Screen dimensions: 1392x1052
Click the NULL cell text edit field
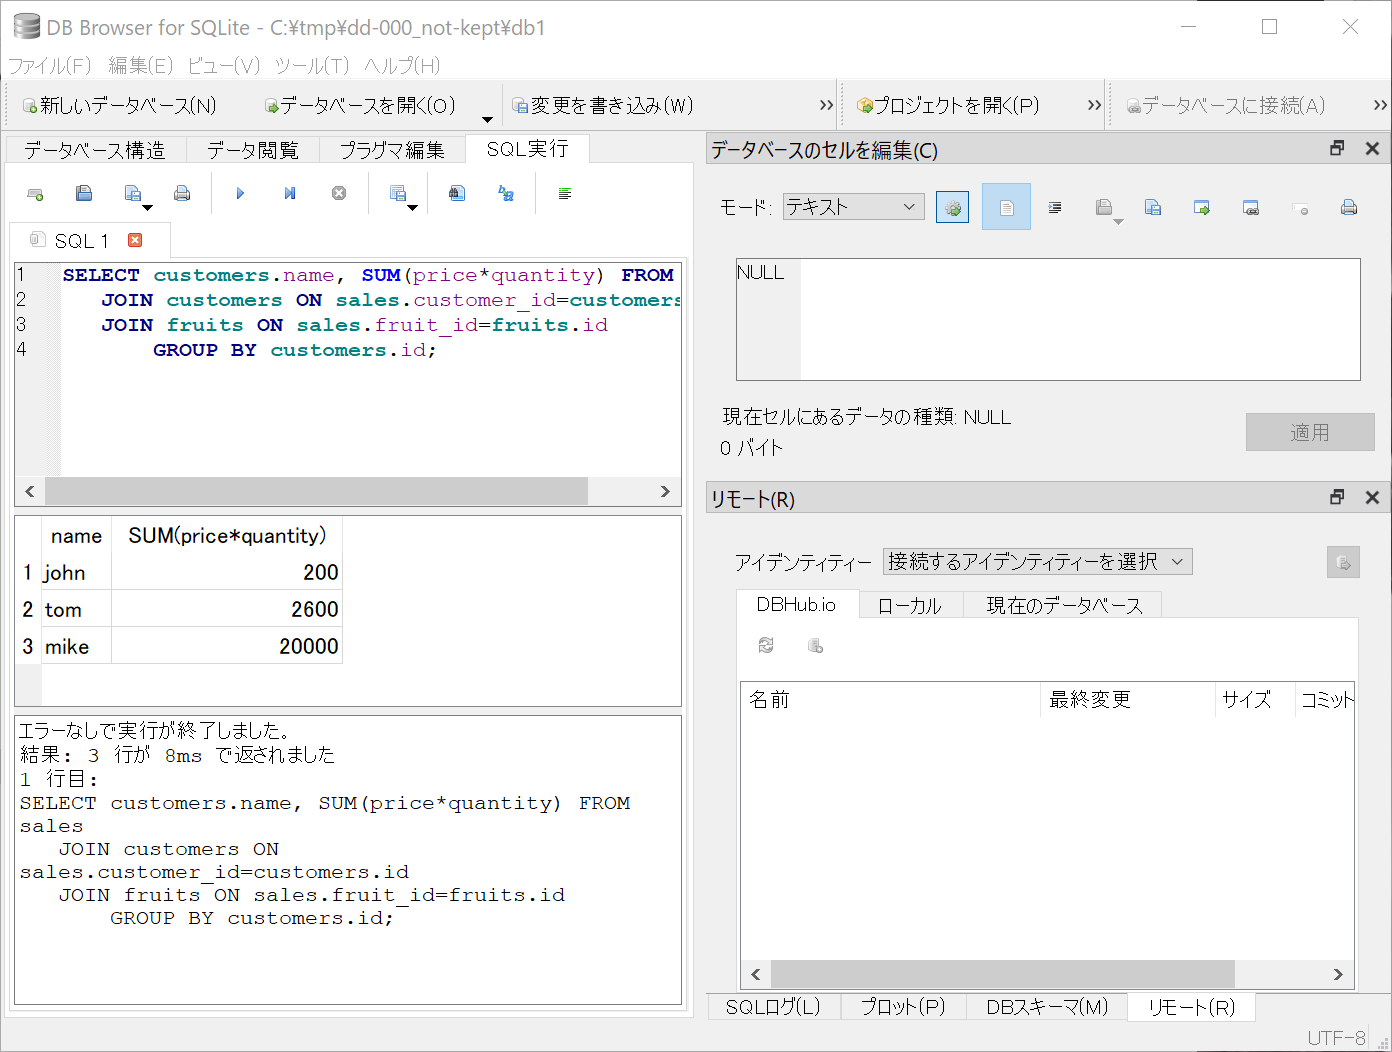(1047, 319)
